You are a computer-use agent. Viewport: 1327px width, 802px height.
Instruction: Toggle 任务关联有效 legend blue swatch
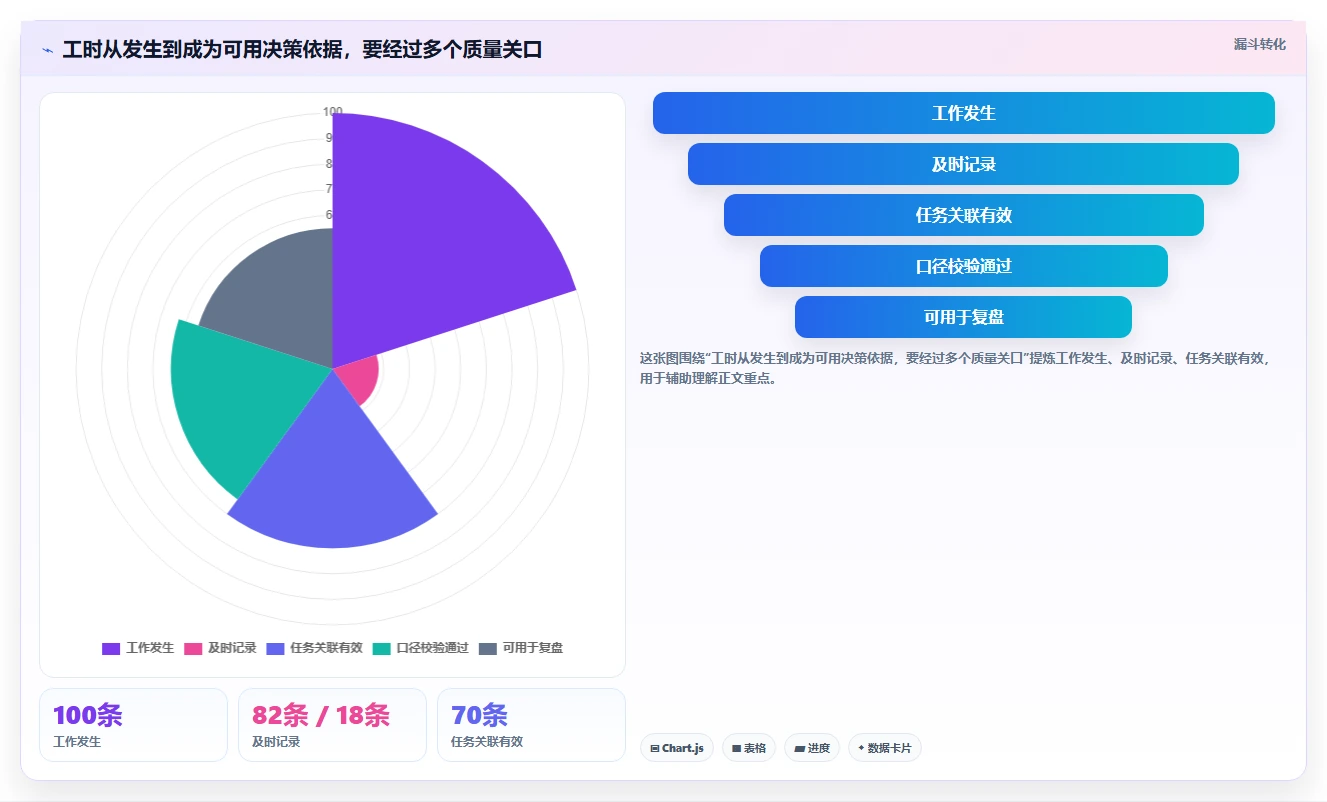pos(275,648)
